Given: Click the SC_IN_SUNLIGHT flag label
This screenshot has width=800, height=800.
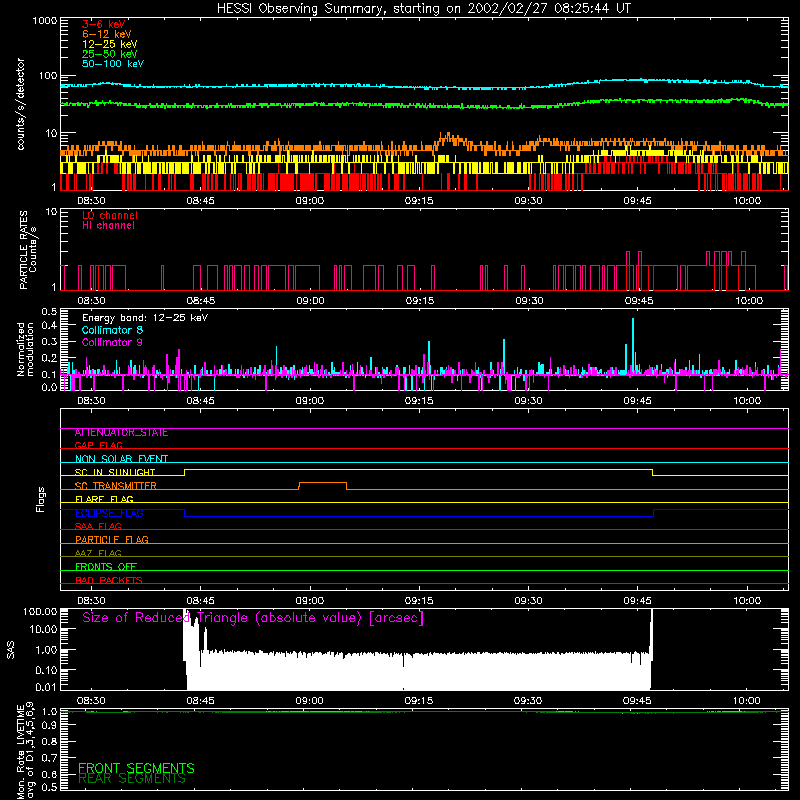Looking at the screenshot, I should [x=115, y=472].
